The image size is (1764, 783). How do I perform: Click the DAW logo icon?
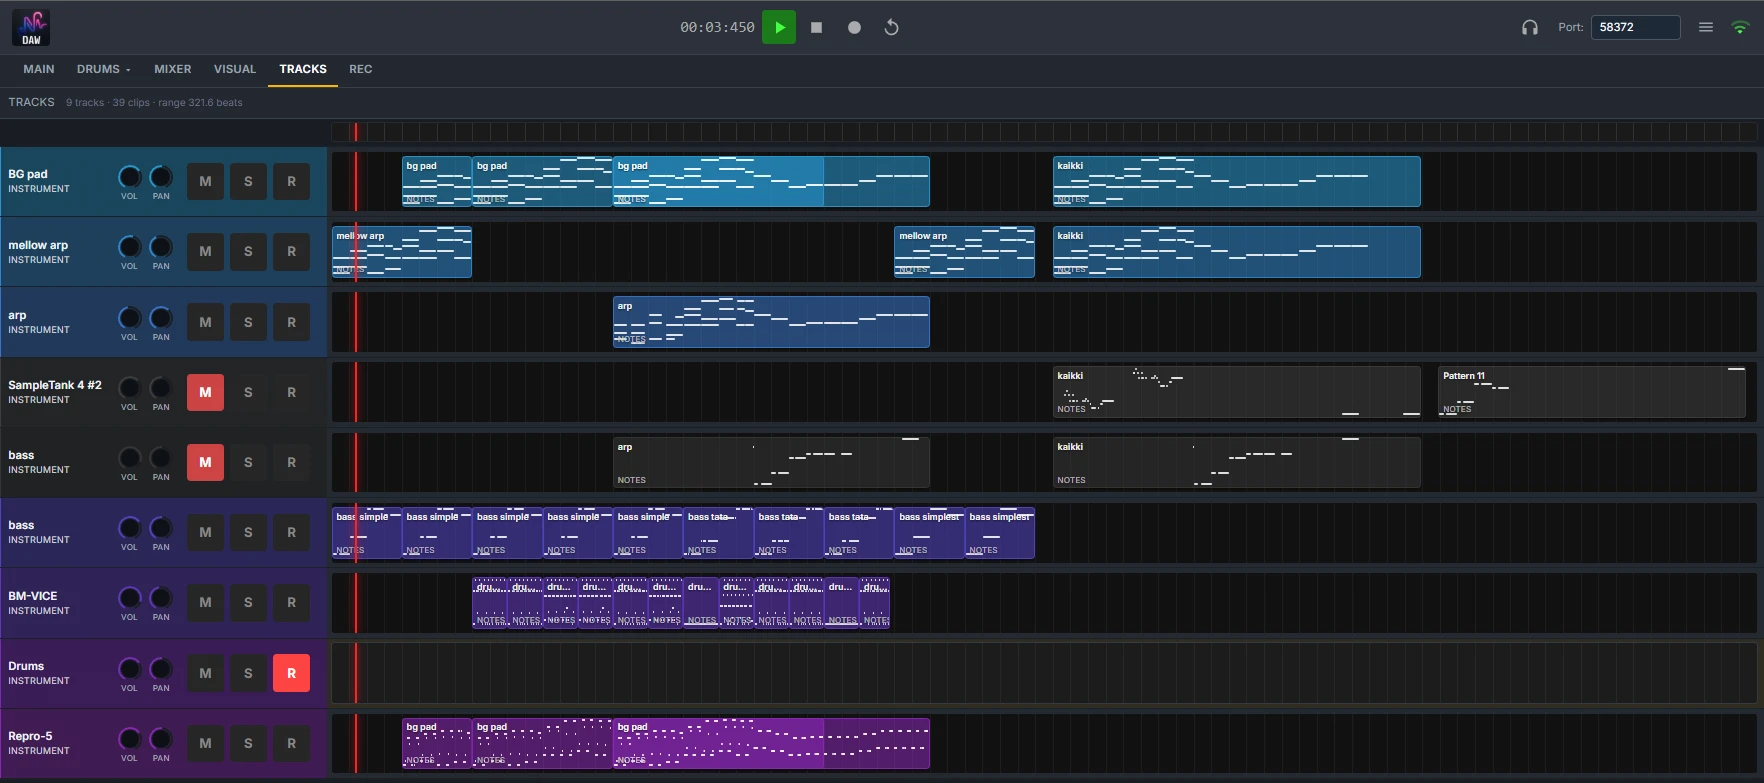[31, 28]
